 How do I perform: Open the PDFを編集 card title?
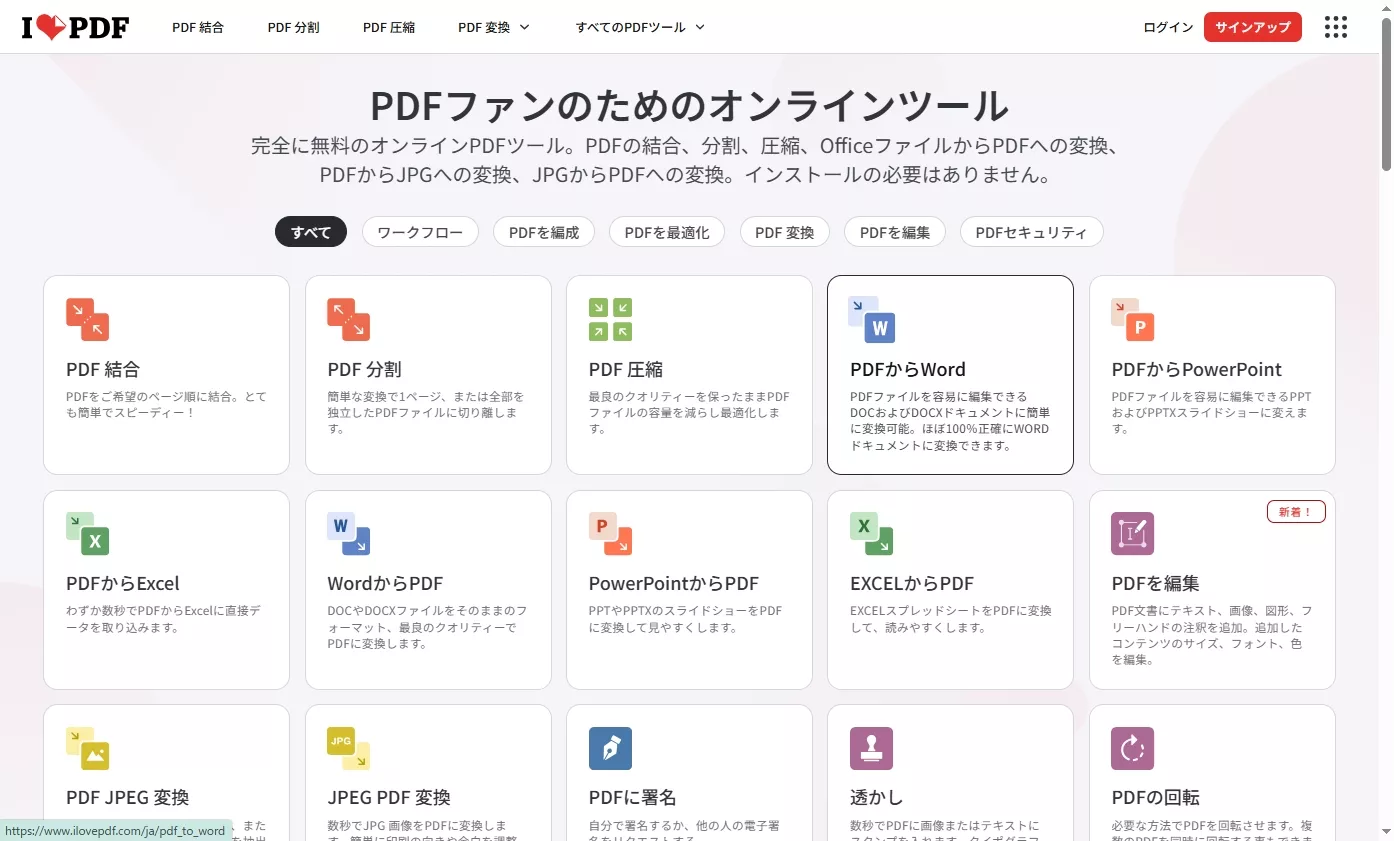1155,584
